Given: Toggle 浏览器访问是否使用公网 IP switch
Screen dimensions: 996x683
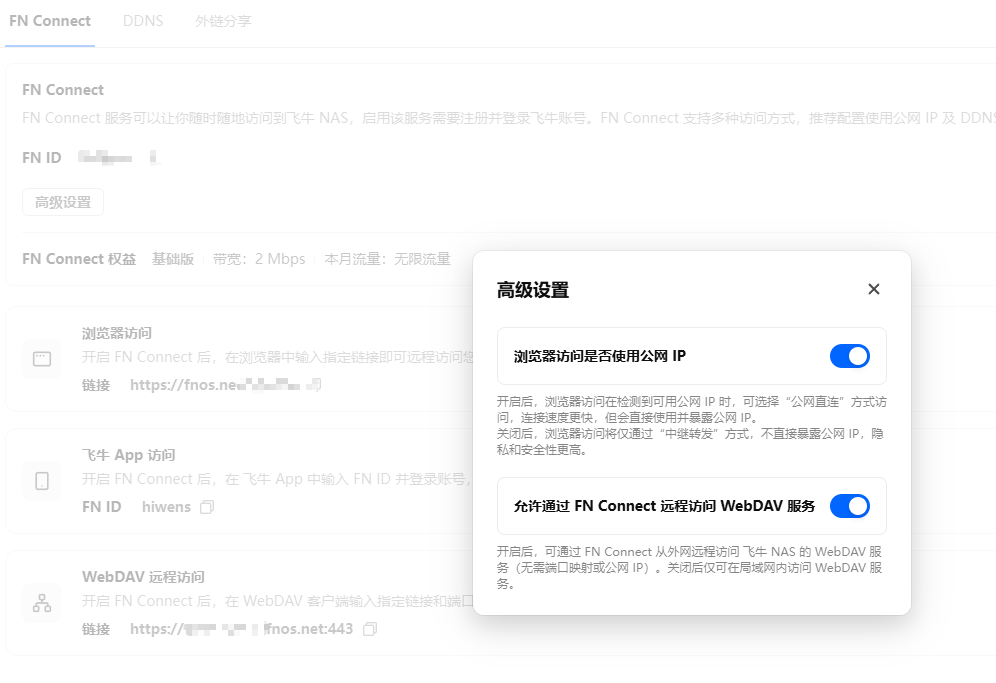Looking at the screenshot, I should pyautogui.click(x=849, y=356).
